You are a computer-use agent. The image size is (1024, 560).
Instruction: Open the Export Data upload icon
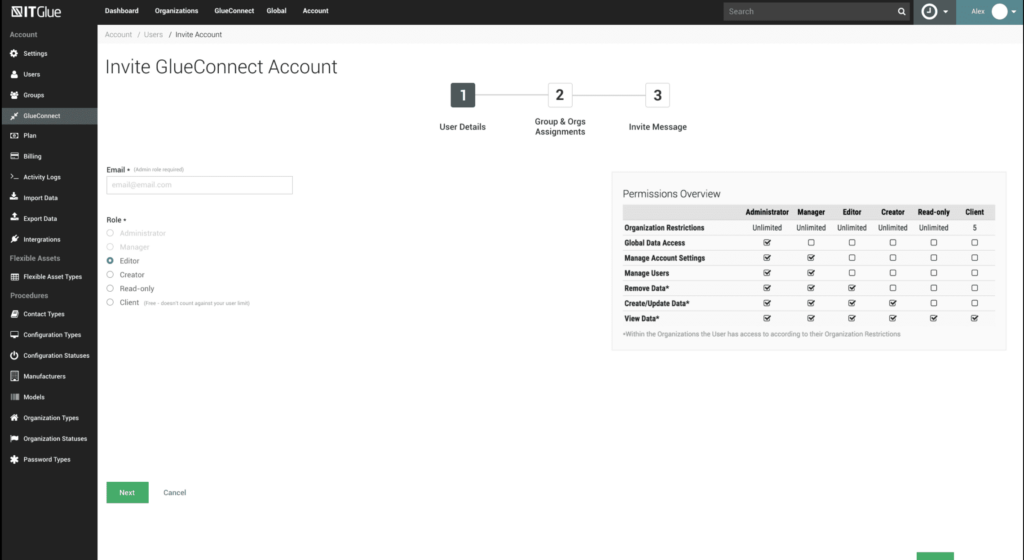click(x=14, y=218)
